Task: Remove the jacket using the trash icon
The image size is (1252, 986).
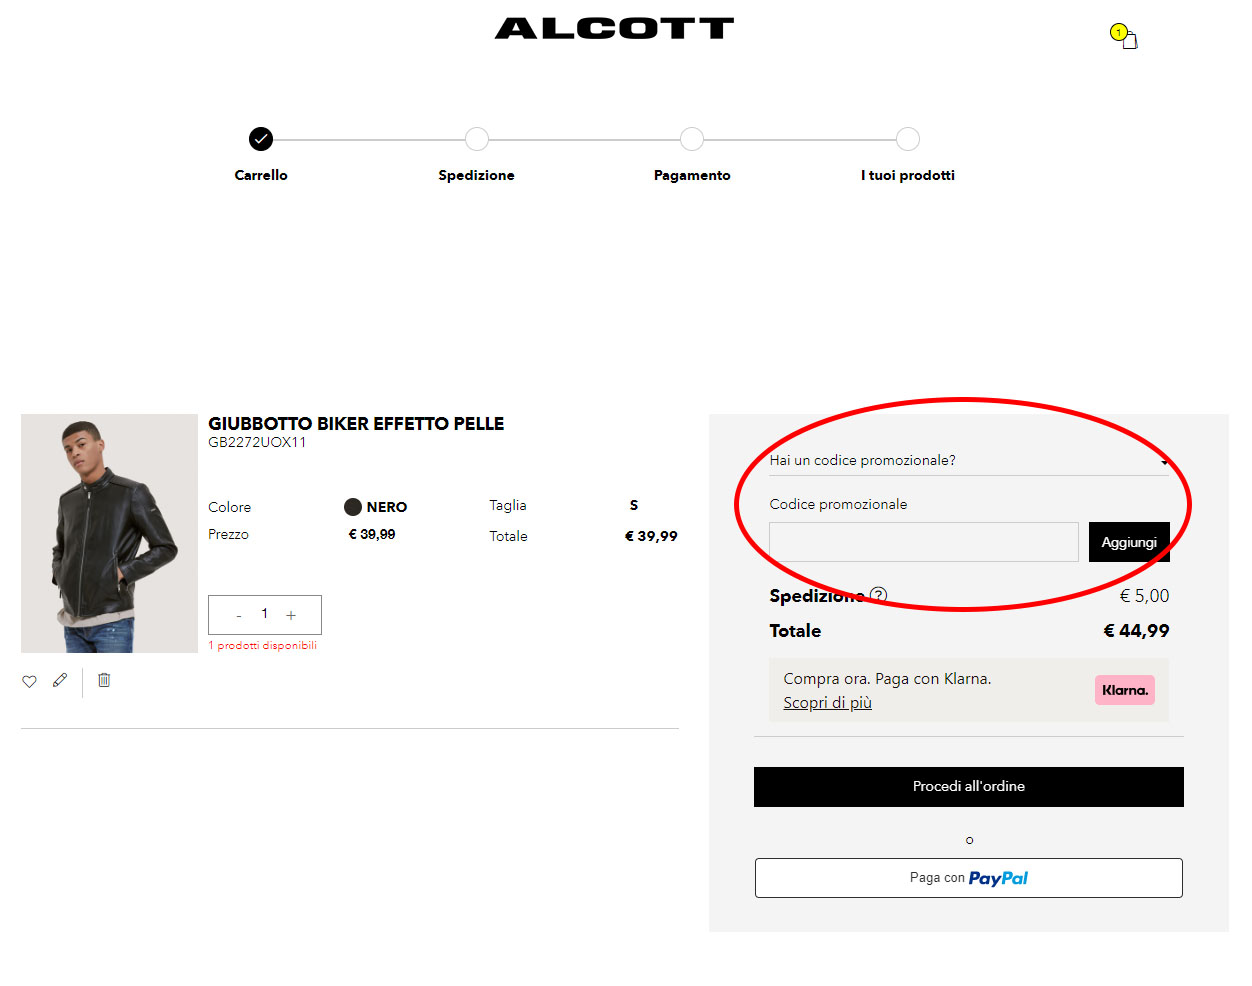Action: [x=104, y=681]
